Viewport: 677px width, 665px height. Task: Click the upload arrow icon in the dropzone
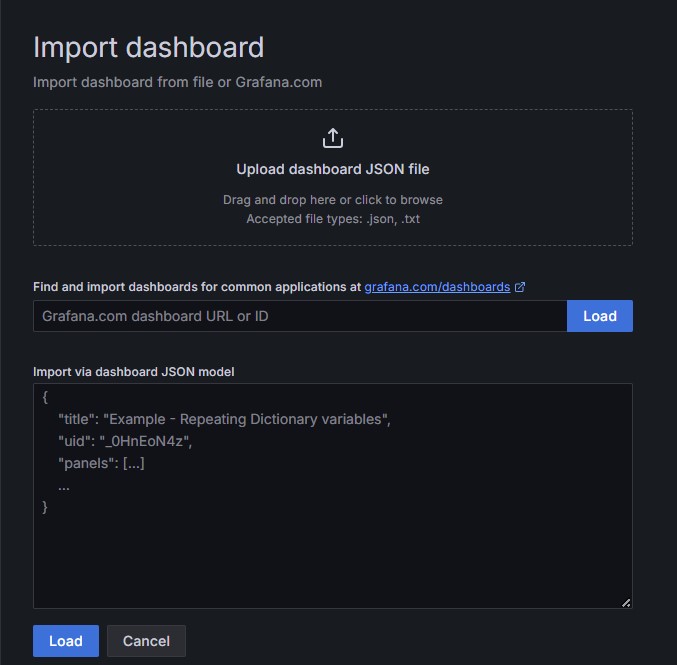[x=333, y=138]
